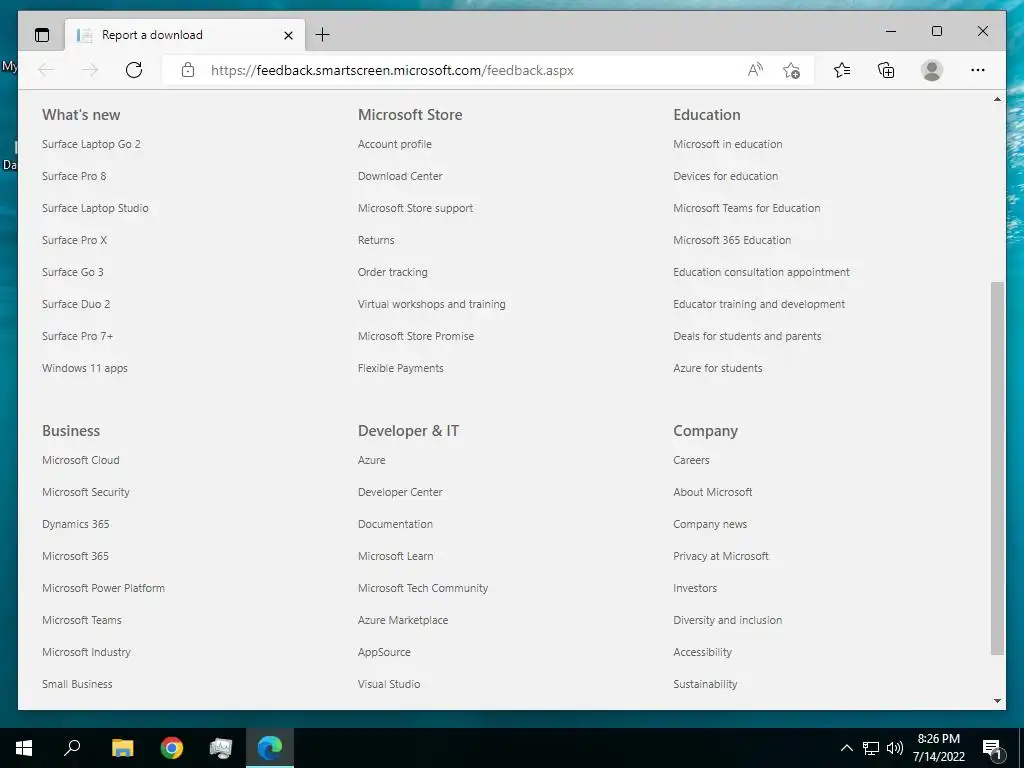Screen dimensions: 1024x768
Task: Open taskbar Search magnifier icon
Action: coord(72,748)
